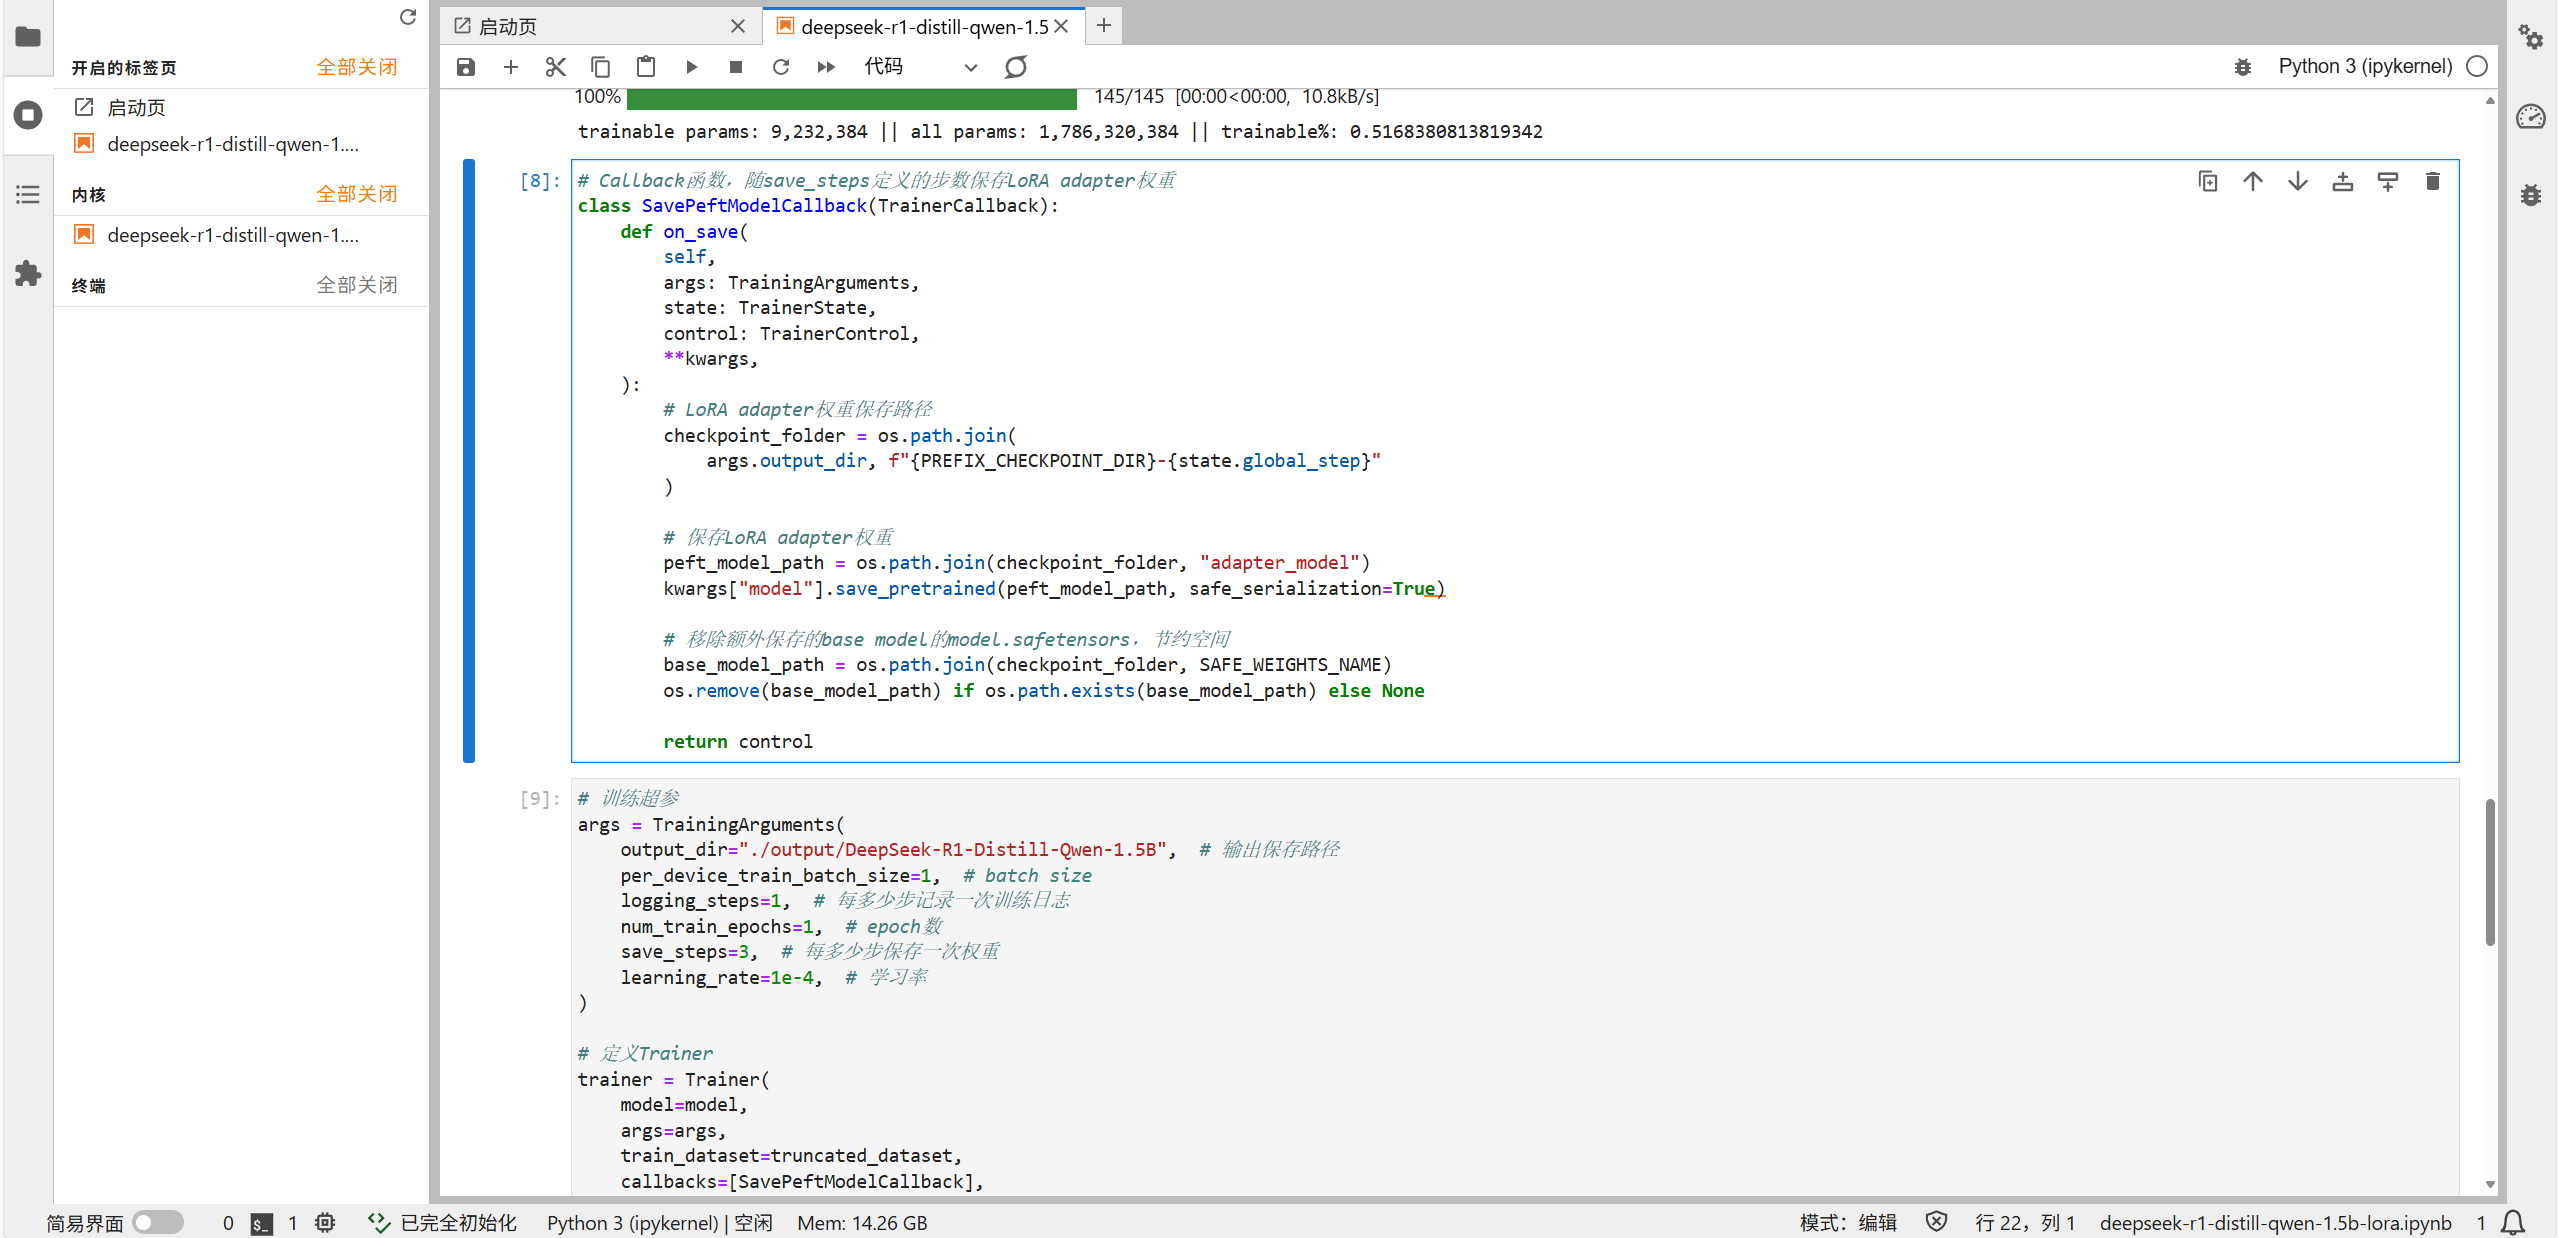Click the kernel status circle indicator

[2476, 67]
